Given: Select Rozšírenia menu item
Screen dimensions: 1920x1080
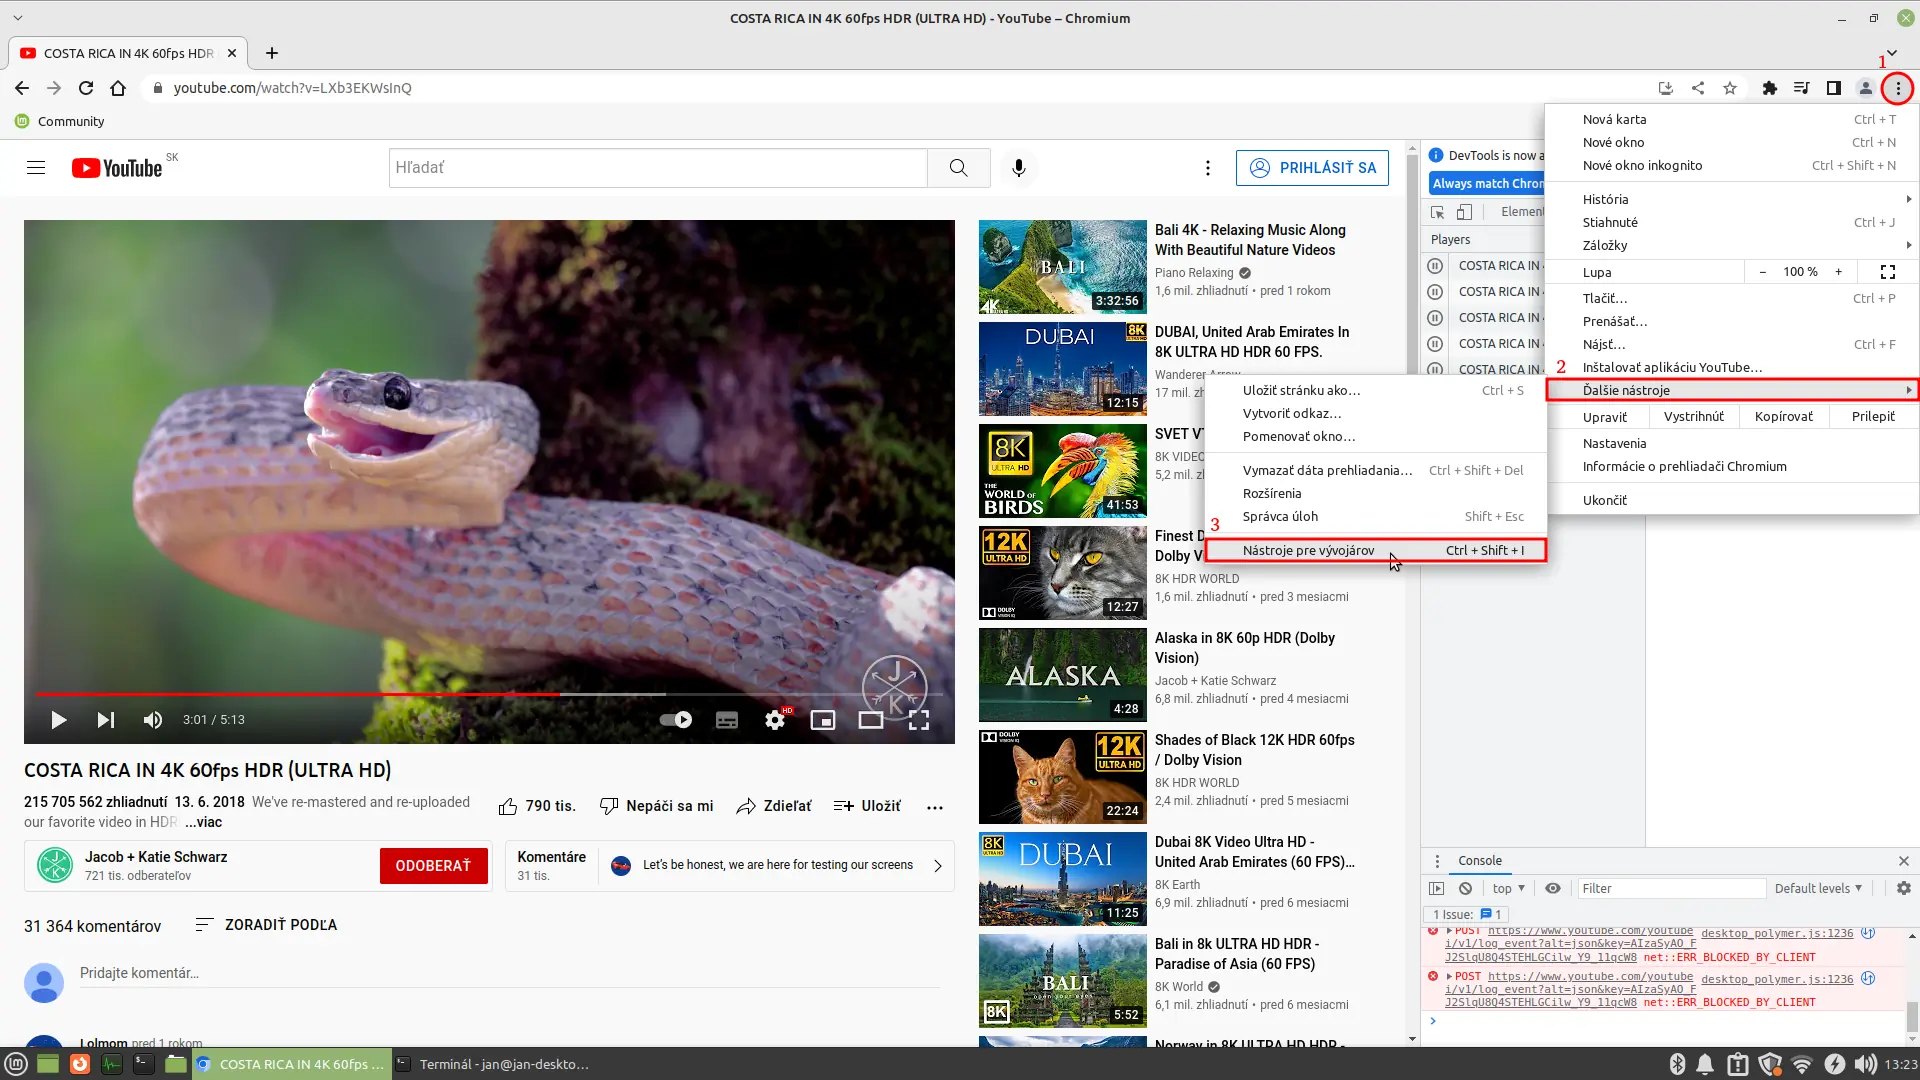Looking at the screenshot, I should point(1376,493).
